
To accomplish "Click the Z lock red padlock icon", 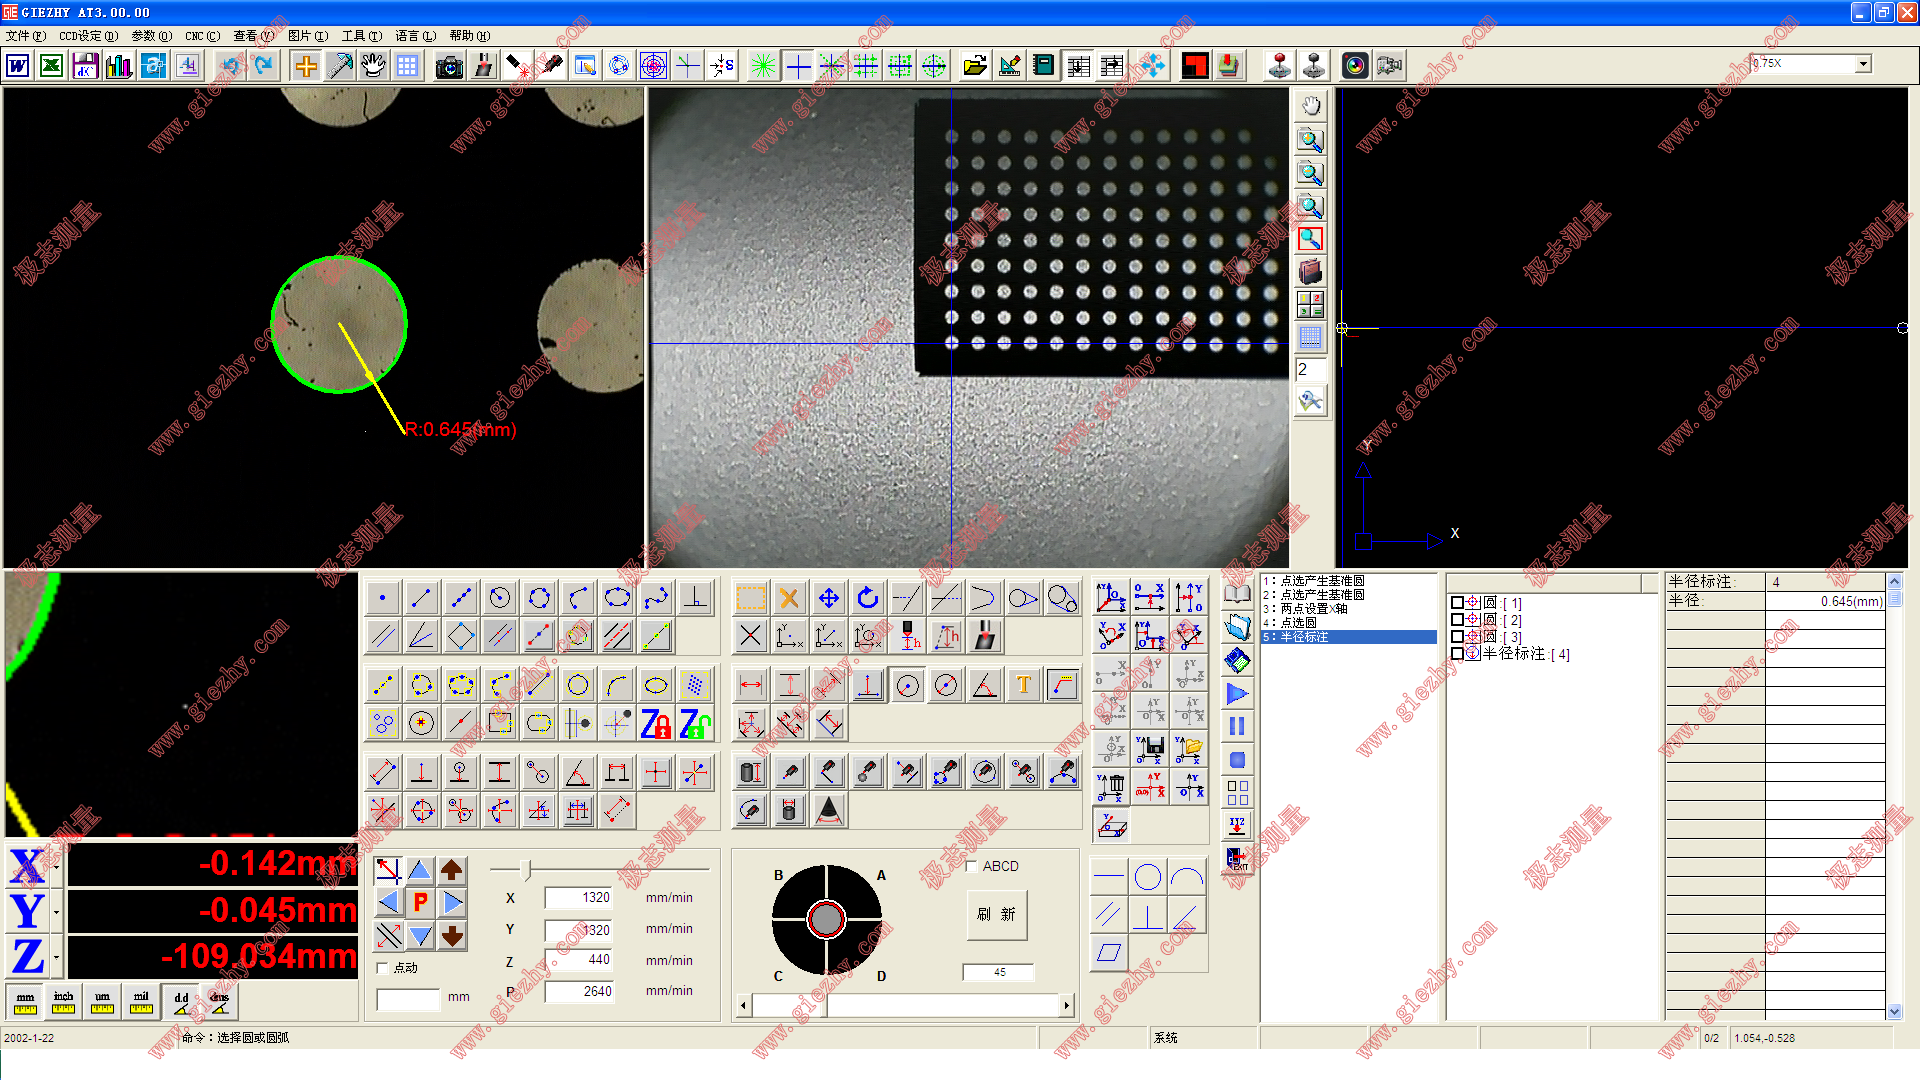I will point(656,724).
